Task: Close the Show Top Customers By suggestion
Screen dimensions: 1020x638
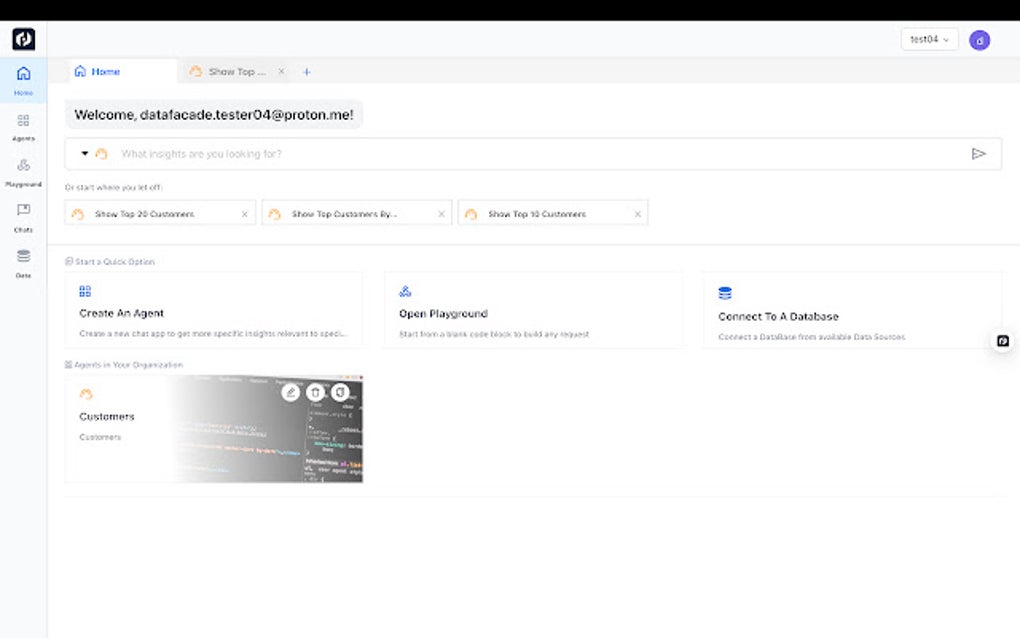Action: 441,213
